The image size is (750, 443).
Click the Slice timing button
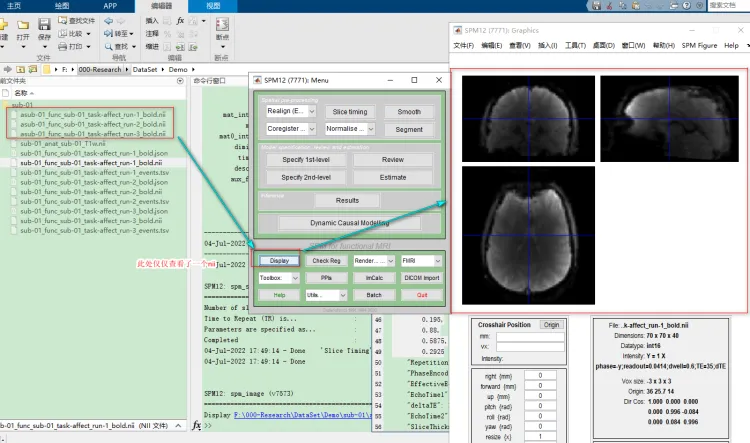coord(350,111)
